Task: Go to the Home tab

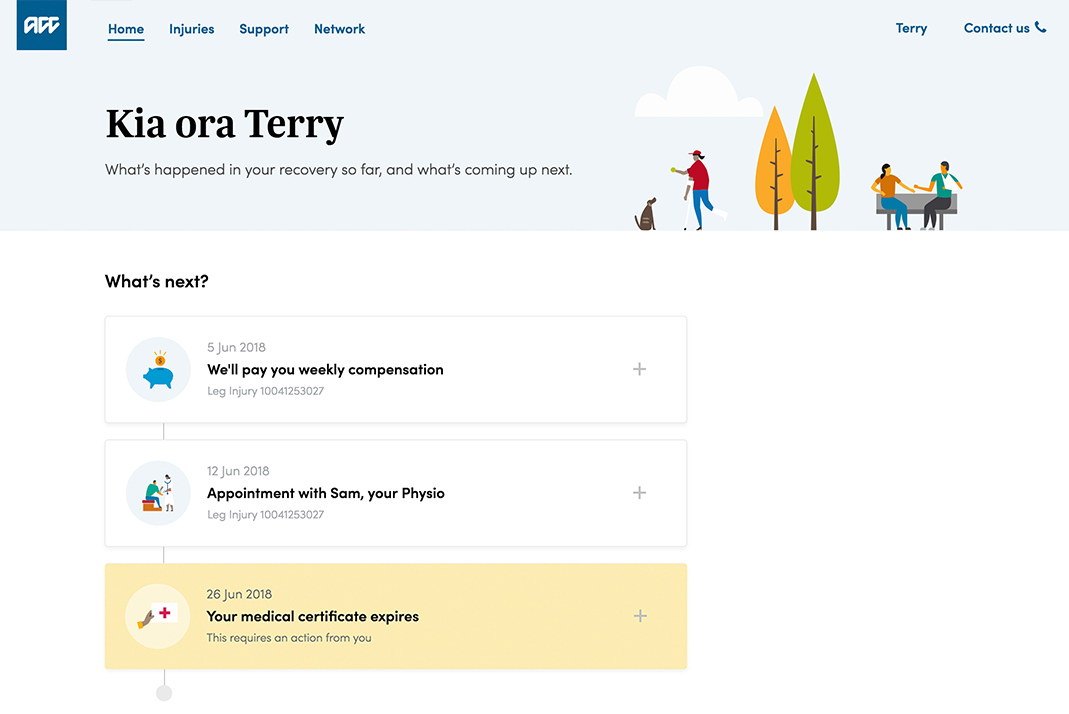Action: pyautogui.click(x=126, y=29)
